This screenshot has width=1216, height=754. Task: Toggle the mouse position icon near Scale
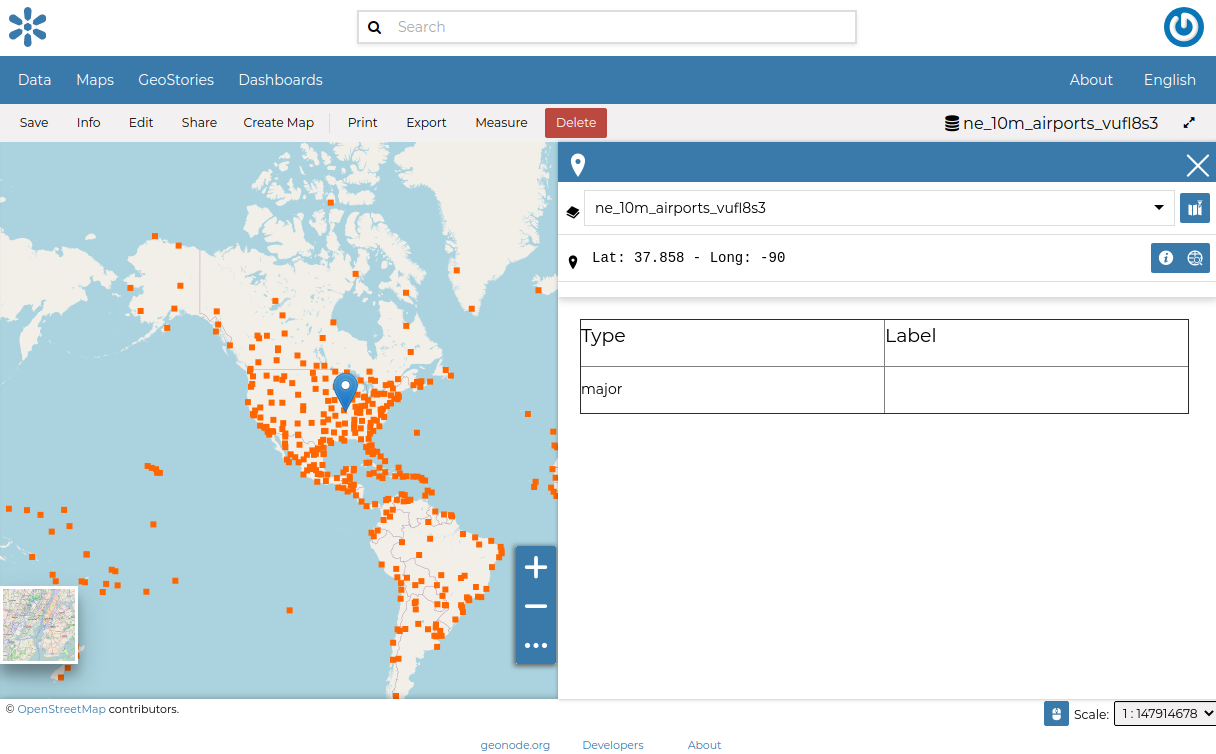(x=1056, y=713)
